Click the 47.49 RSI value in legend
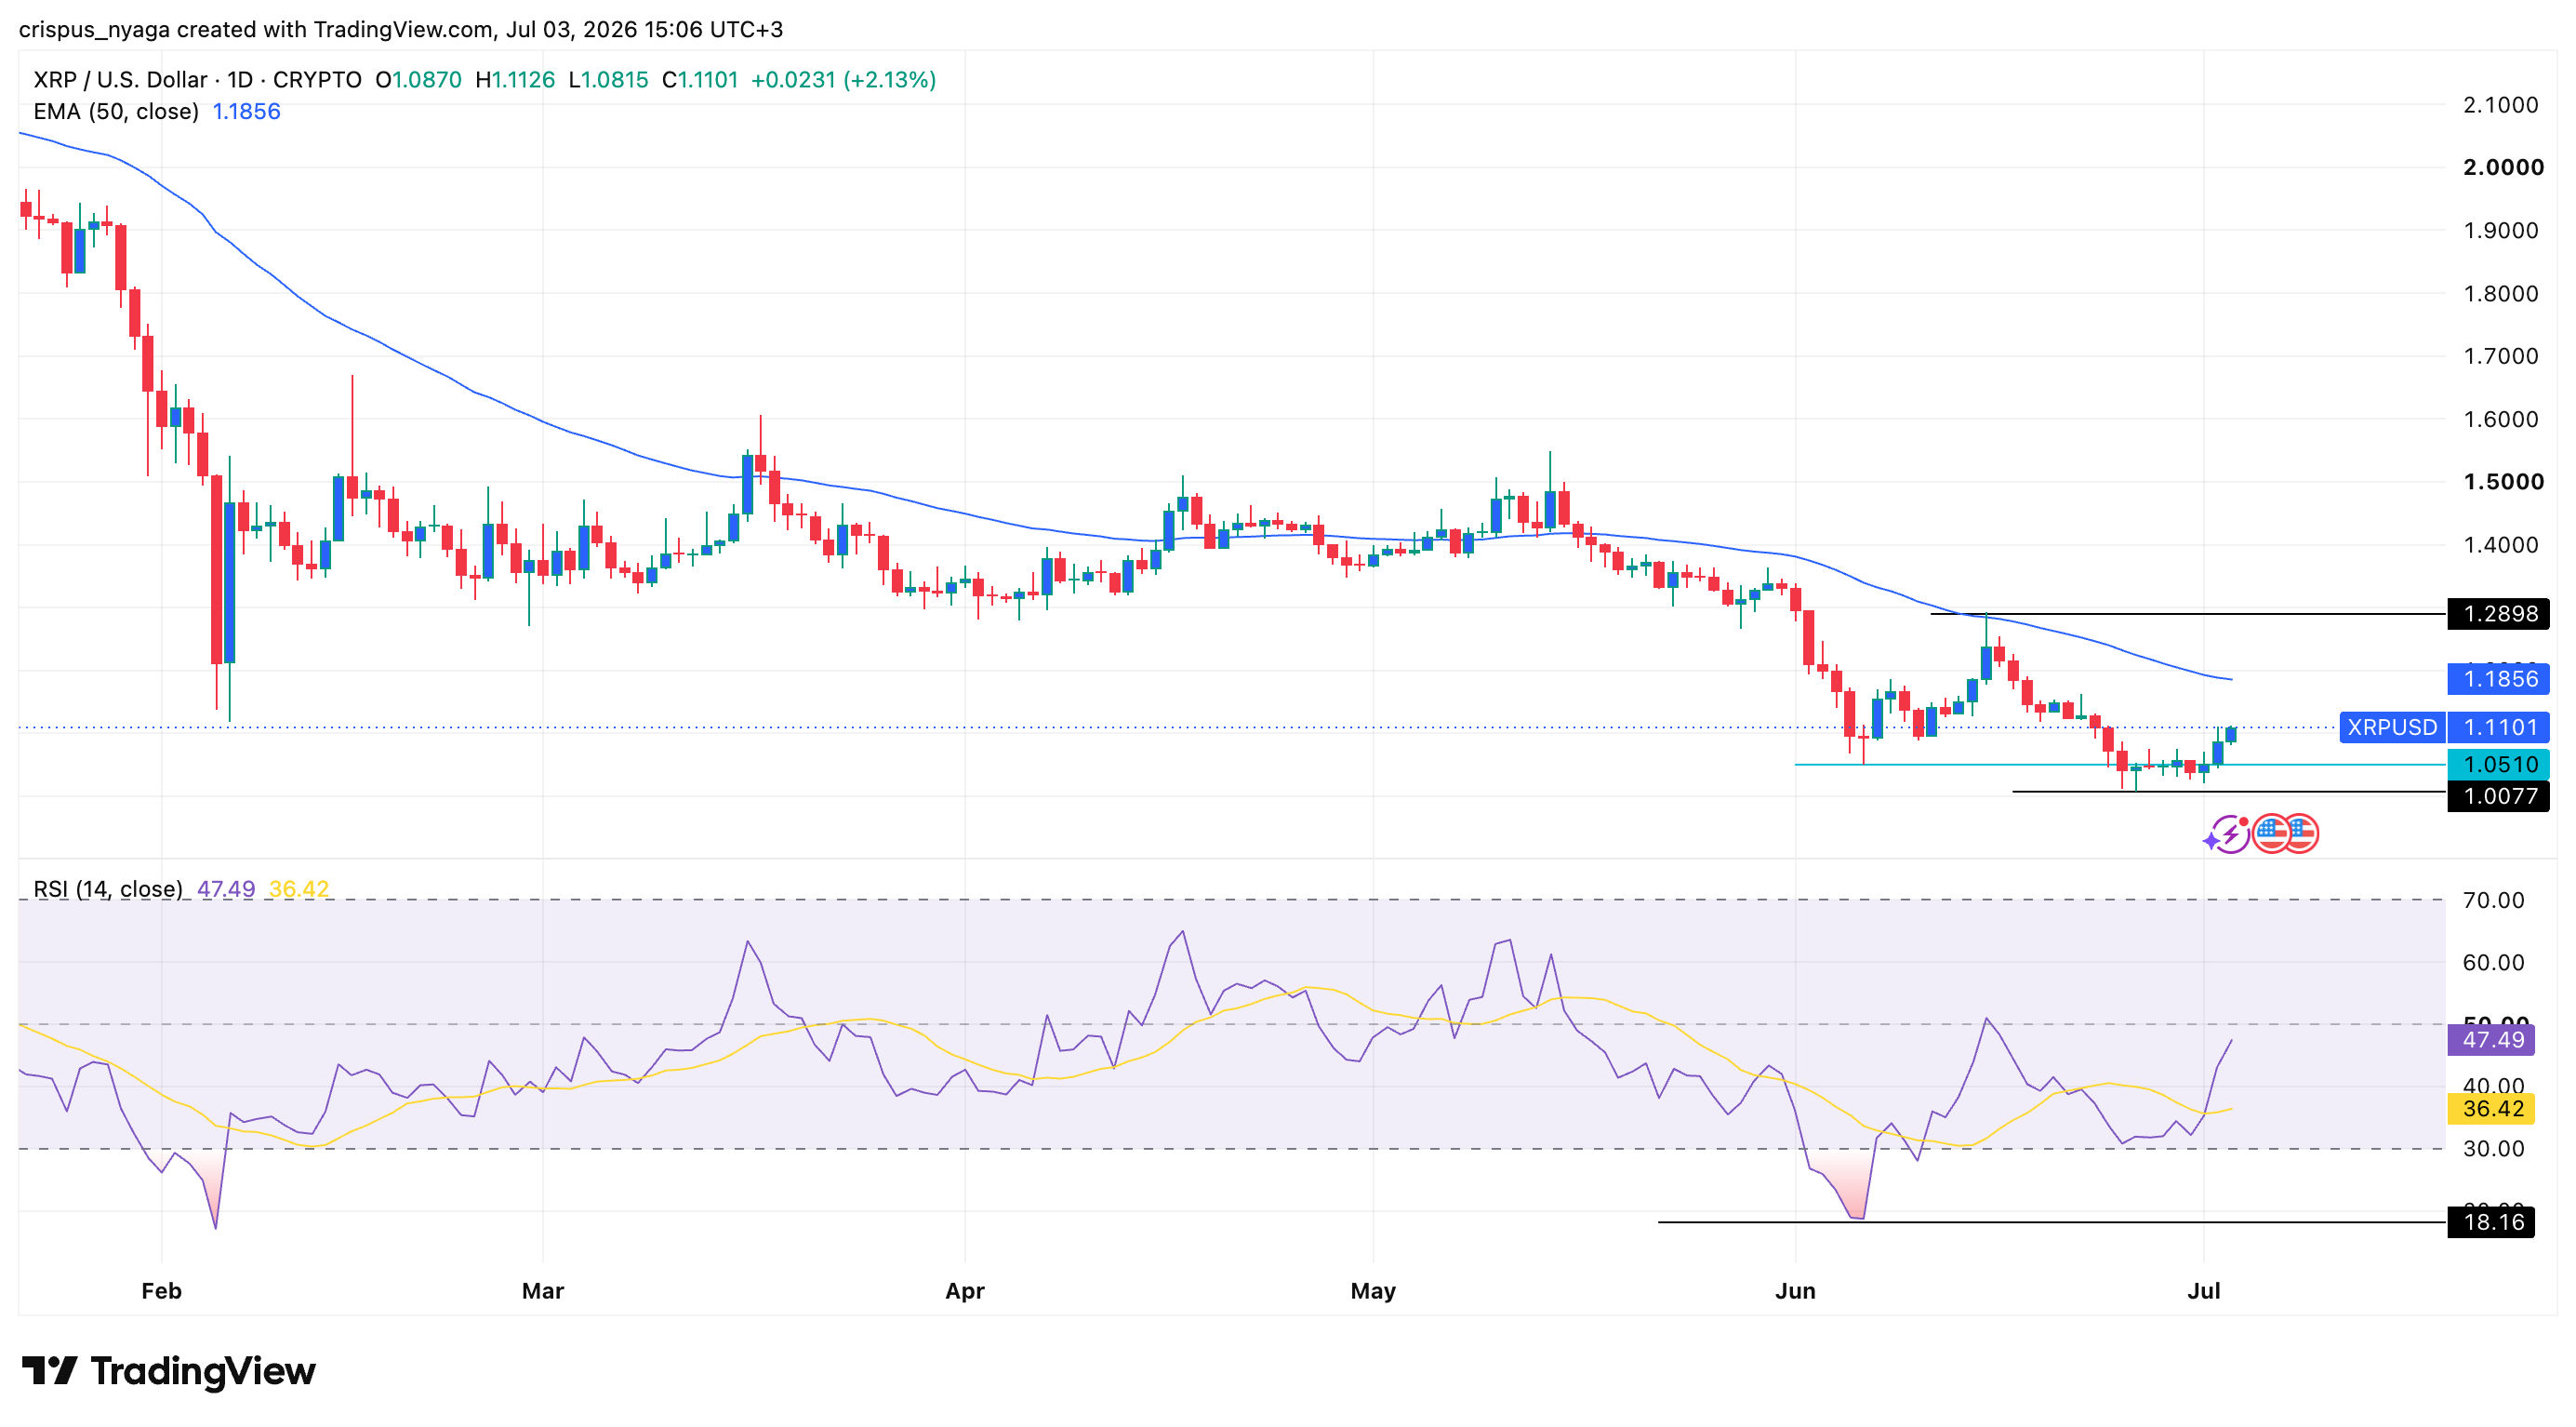 click(x=226, y=889)
